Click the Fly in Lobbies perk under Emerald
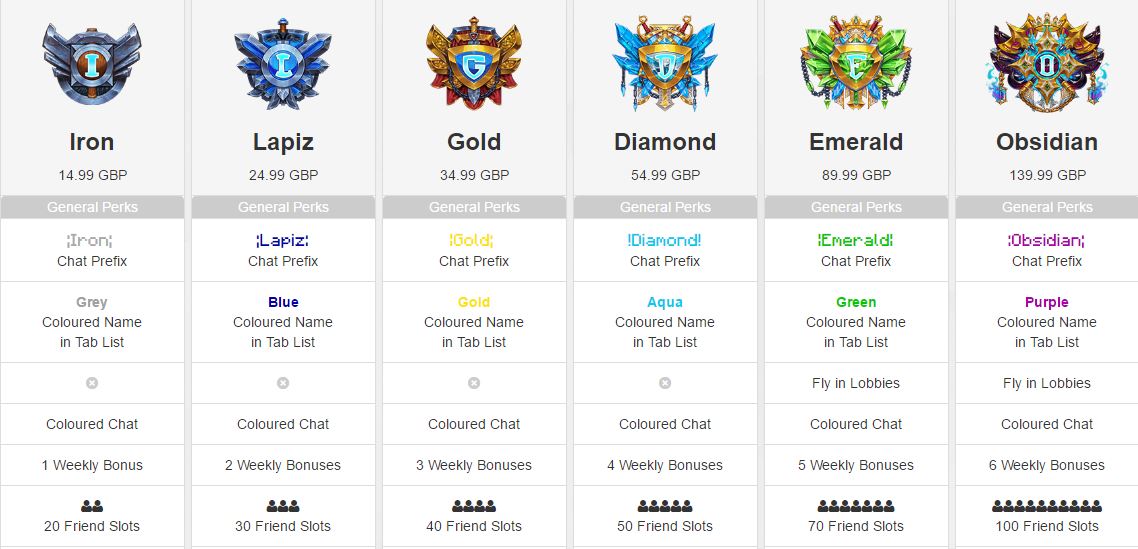Image resolution: width=1138 pixels, height=549 pixels. pyautogui.click(x=856, y=383)
